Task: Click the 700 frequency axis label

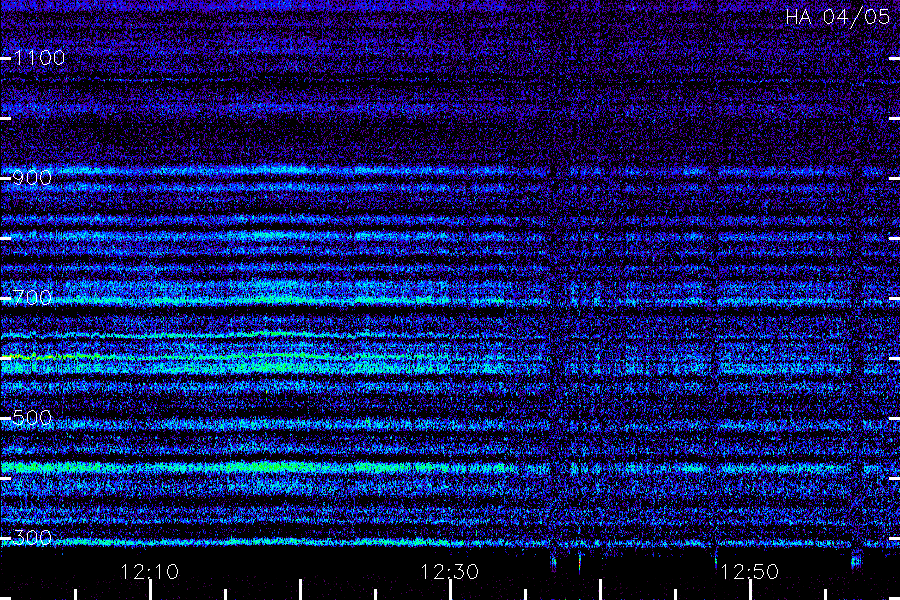Action: click(33, 297)
